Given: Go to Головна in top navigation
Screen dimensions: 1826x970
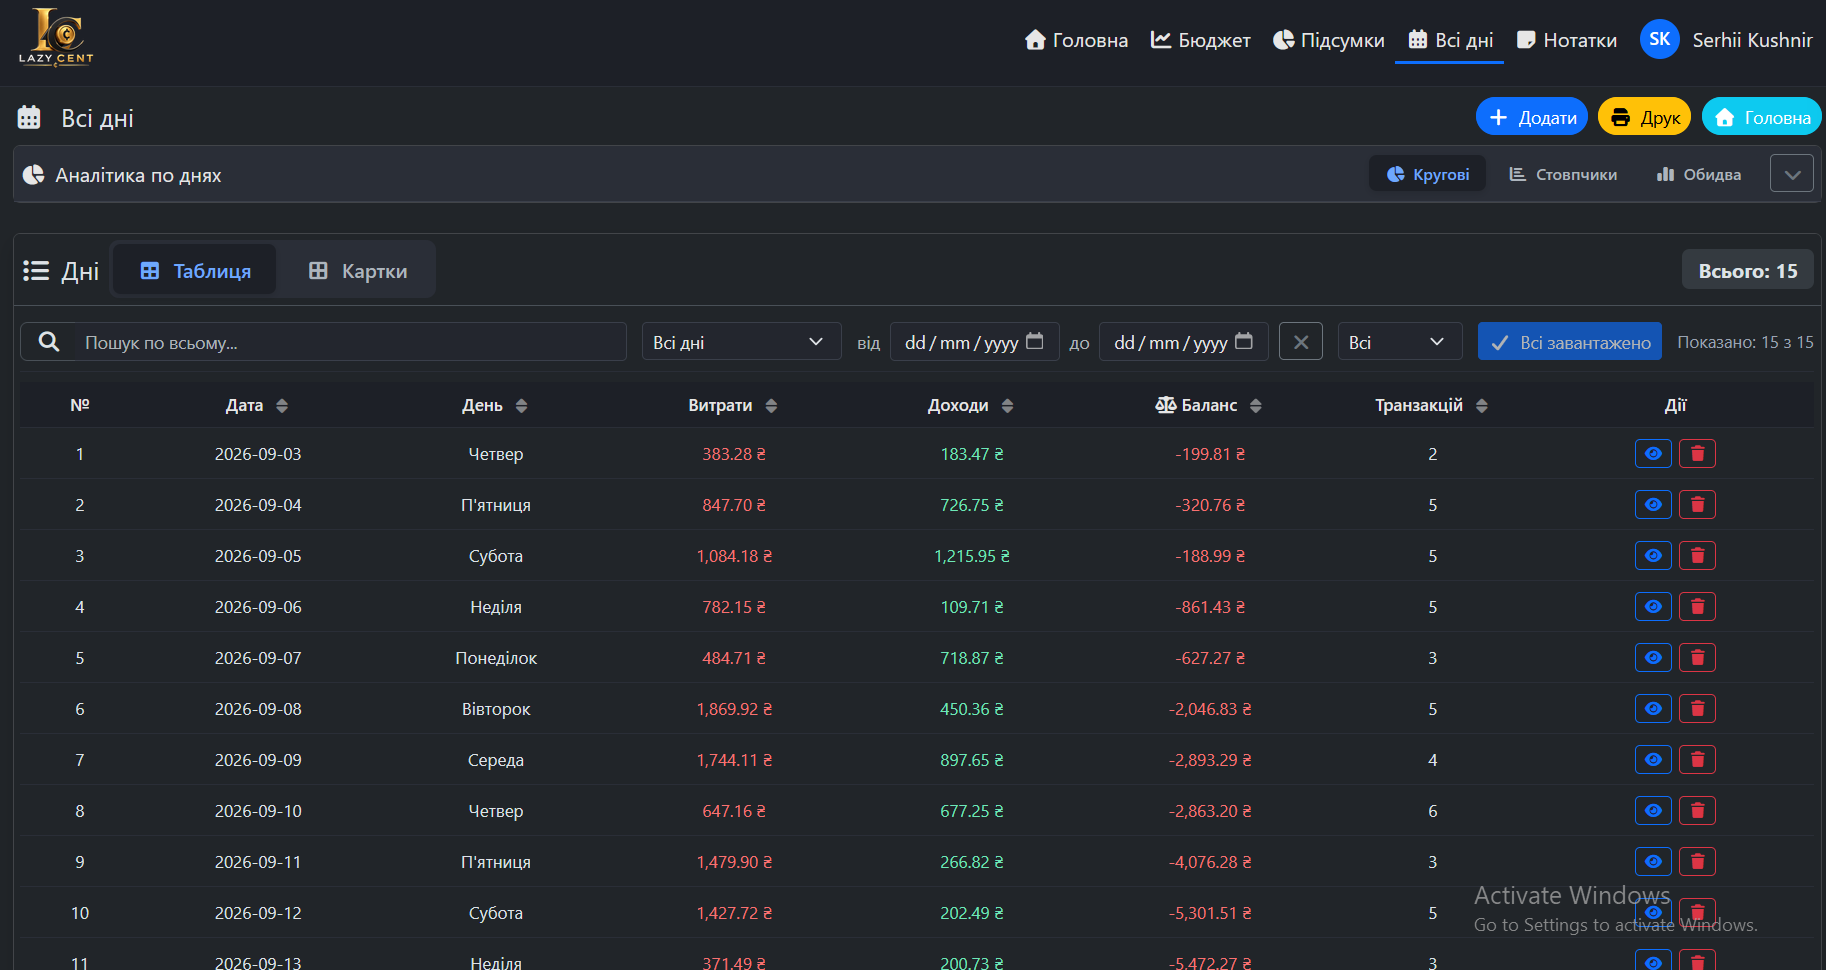Looking at the screenshot, I should [1076, 40].
